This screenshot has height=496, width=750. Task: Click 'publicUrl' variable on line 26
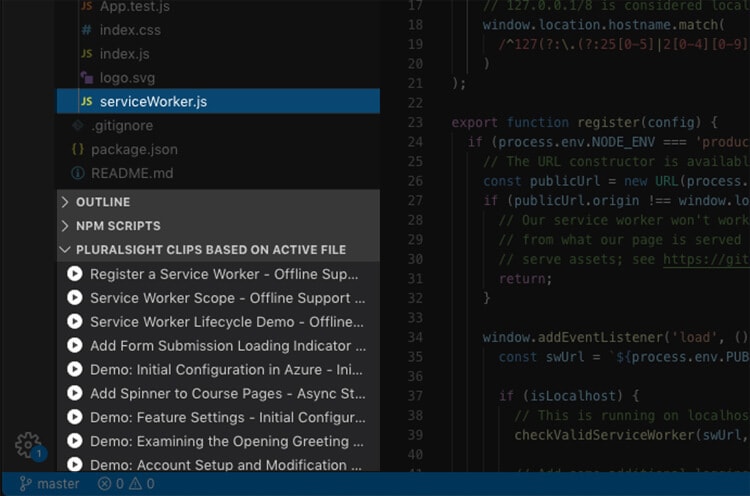[565, 181]
